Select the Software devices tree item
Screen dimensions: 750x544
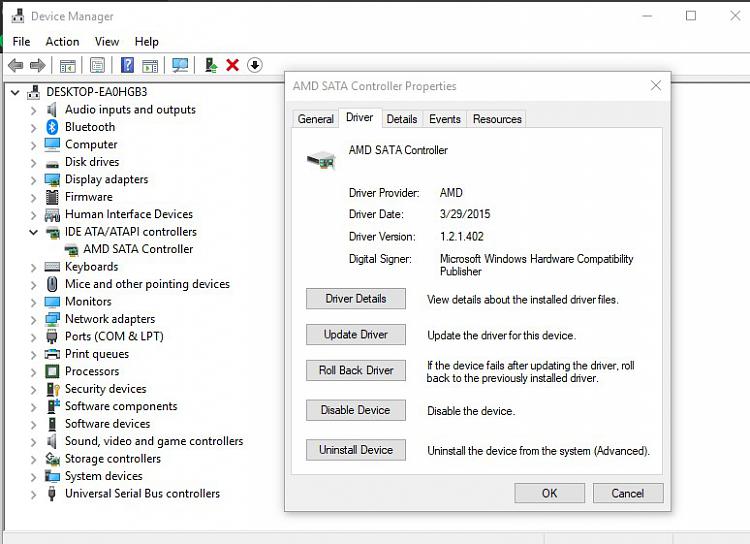107,424
